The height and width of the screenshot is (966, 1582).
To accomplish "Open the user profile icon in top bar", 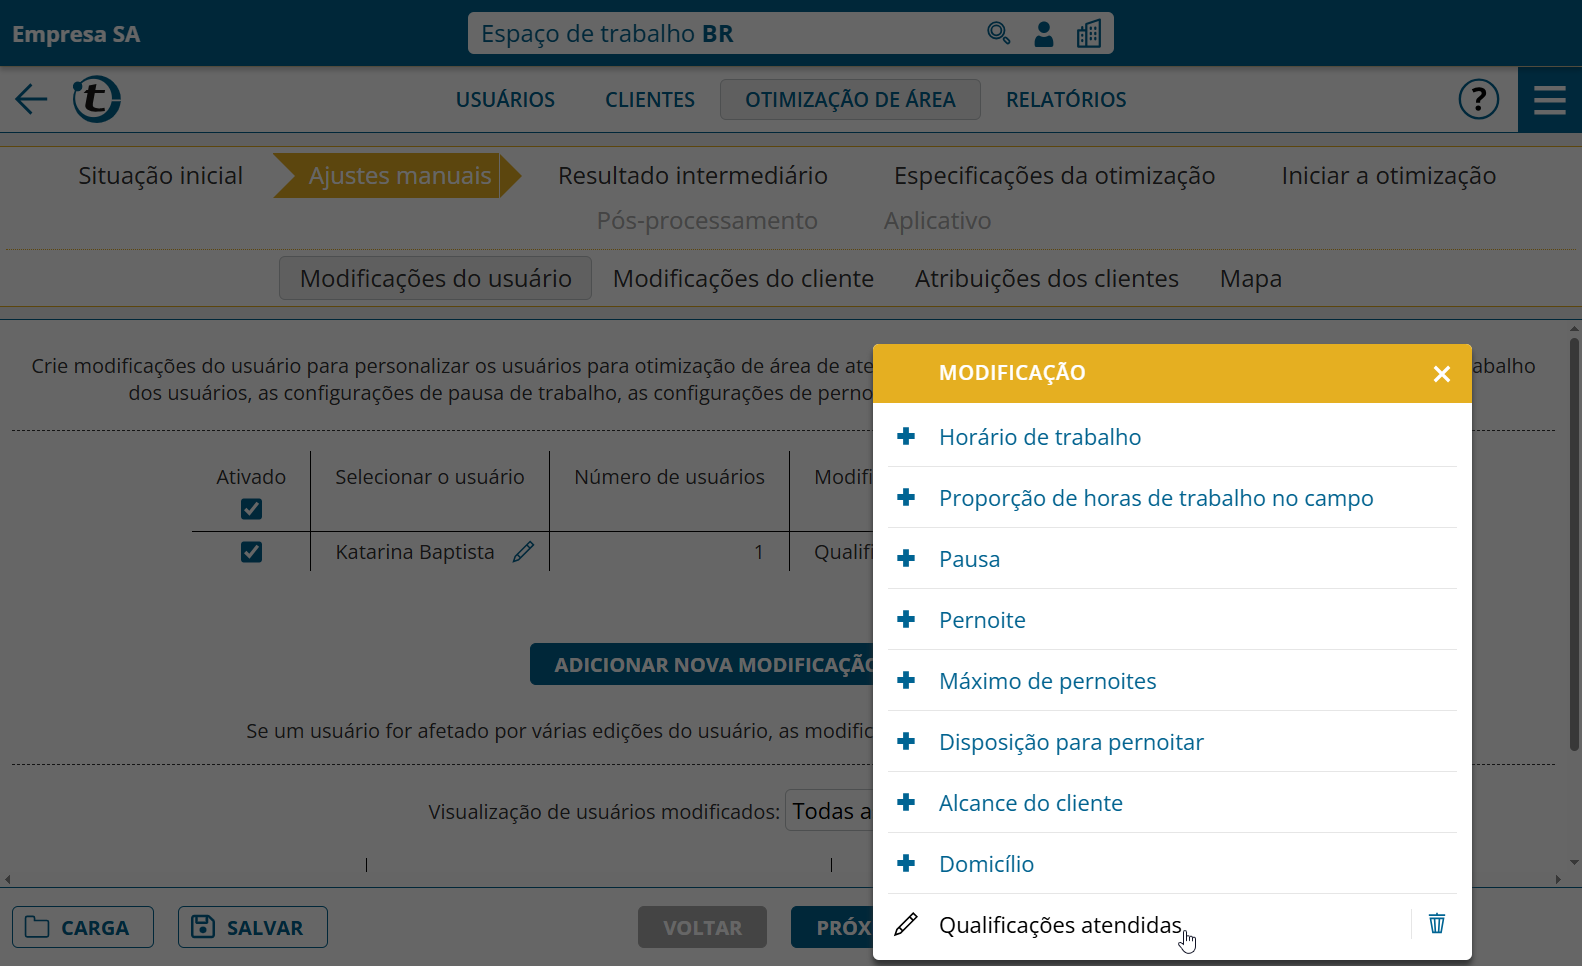I will [x=1043, y=34].
